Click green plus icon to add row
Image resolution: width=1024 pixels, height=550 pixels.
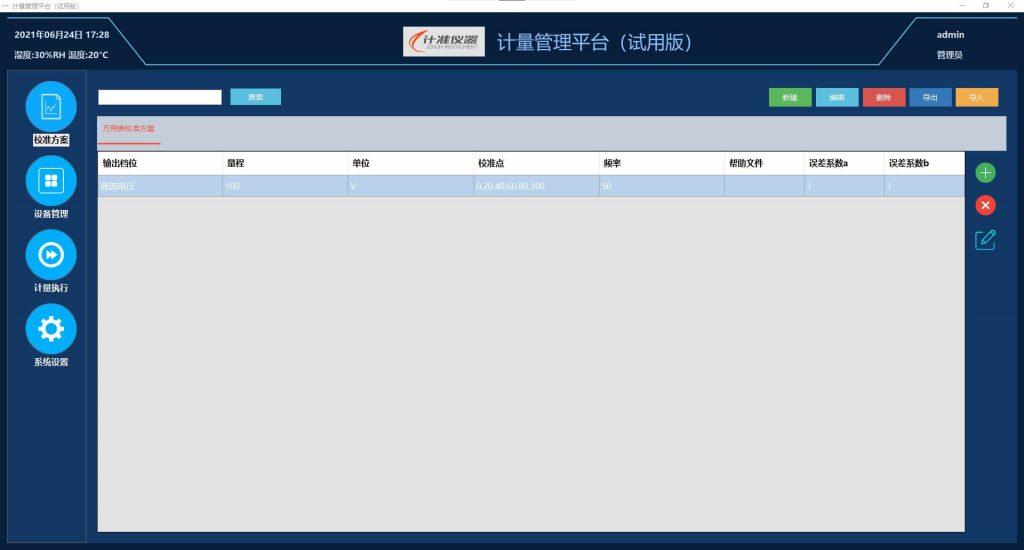click(985, 173)
